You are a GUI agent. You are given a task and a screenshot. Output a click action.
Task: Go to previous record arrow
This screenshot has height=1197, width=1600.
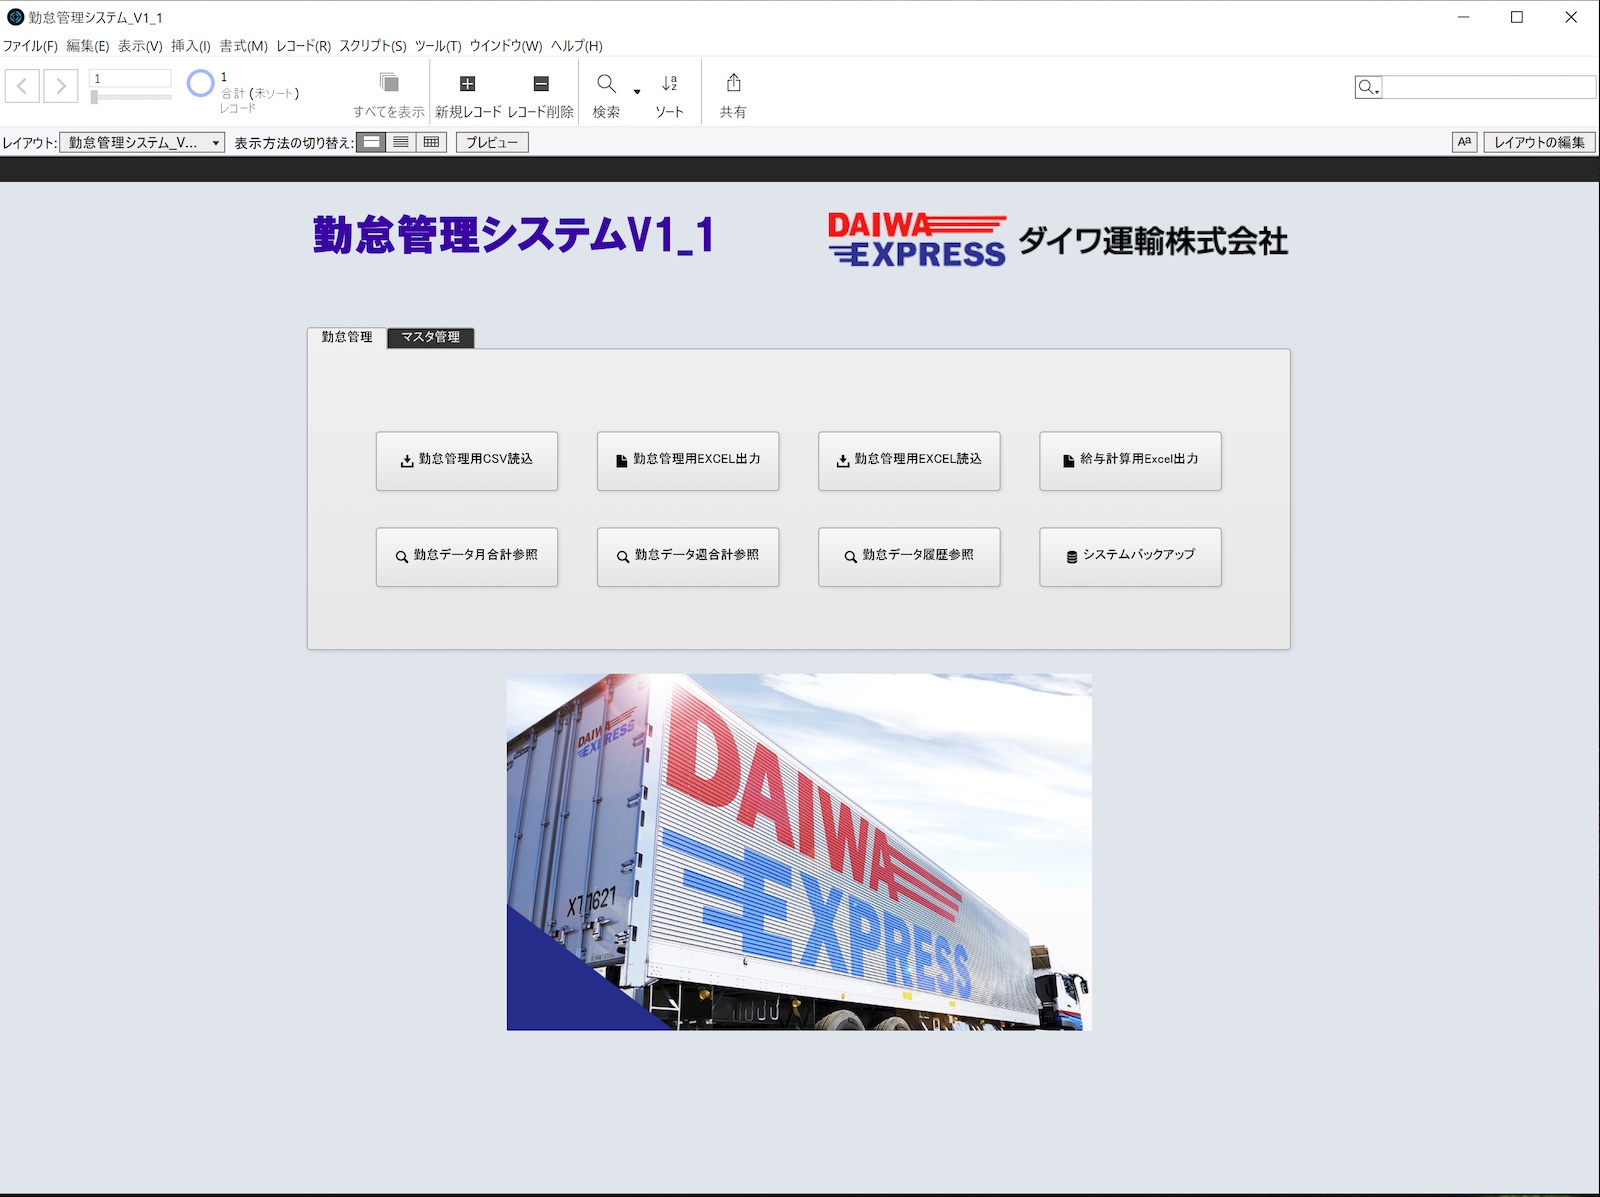pos(22,86)
